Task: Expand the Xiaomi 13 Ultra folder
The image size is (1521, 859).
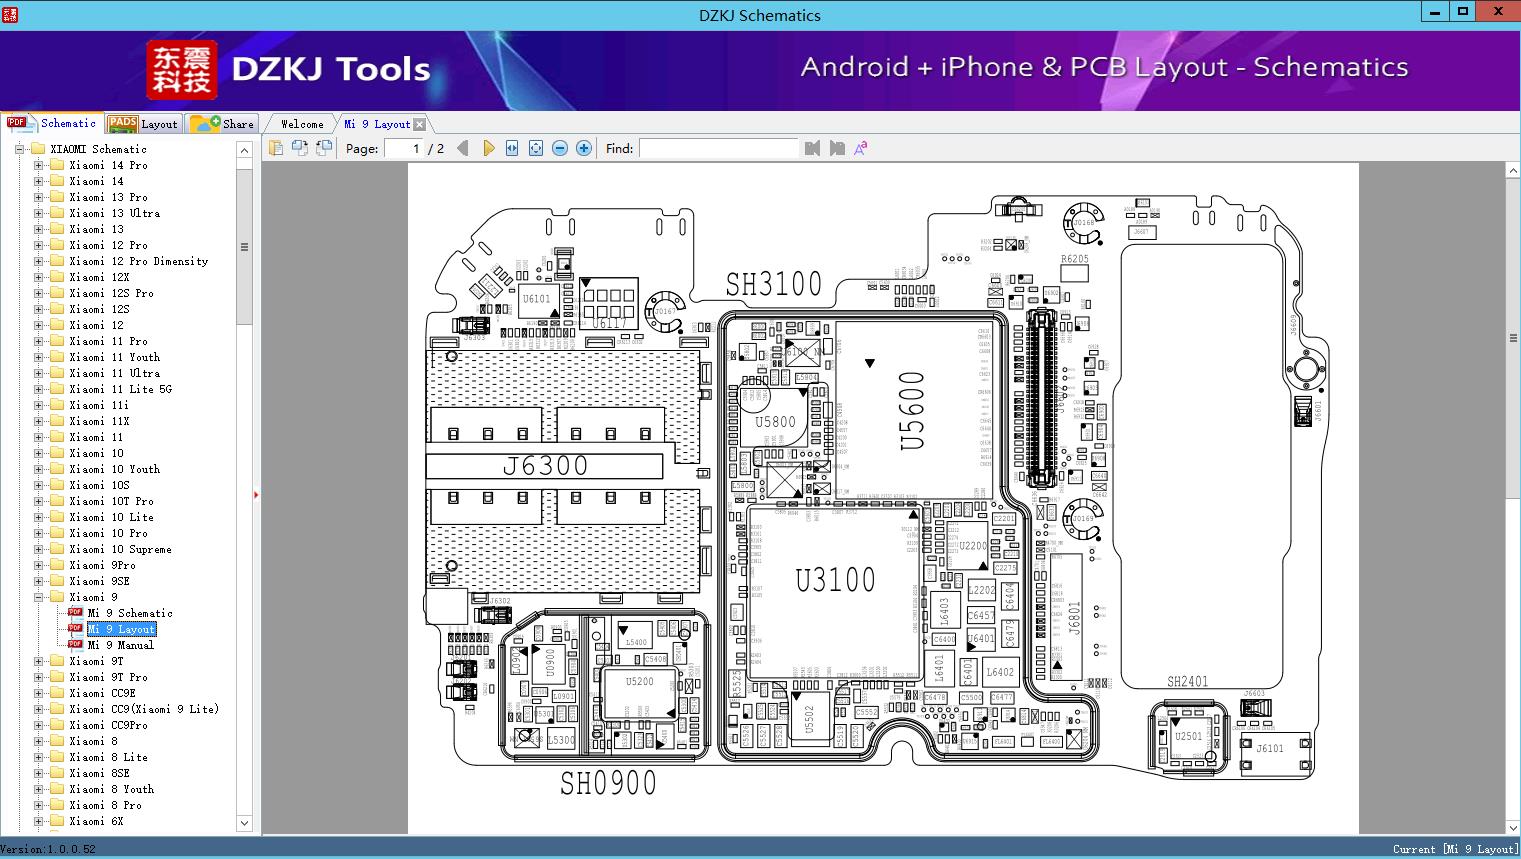Action: tap(39, 213)
